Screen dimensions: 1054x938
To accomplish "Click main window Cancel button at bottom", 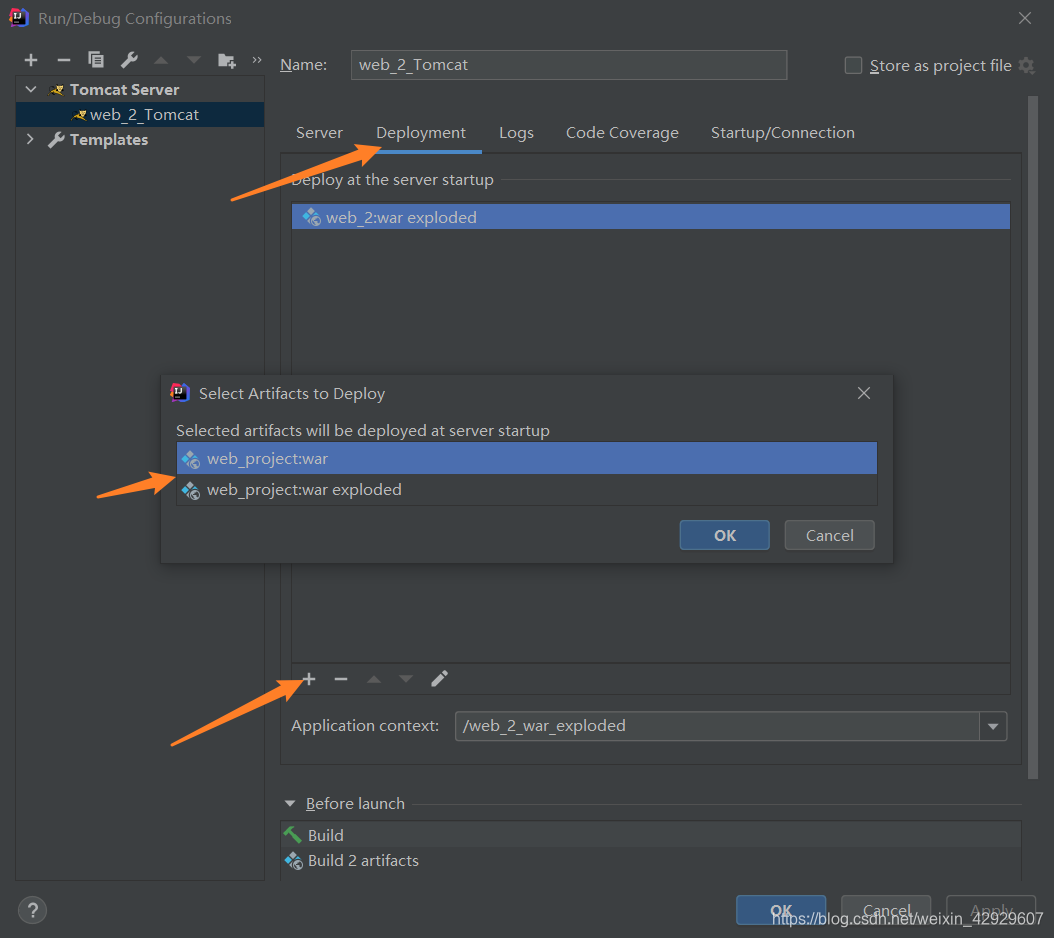I will (886, 910).
